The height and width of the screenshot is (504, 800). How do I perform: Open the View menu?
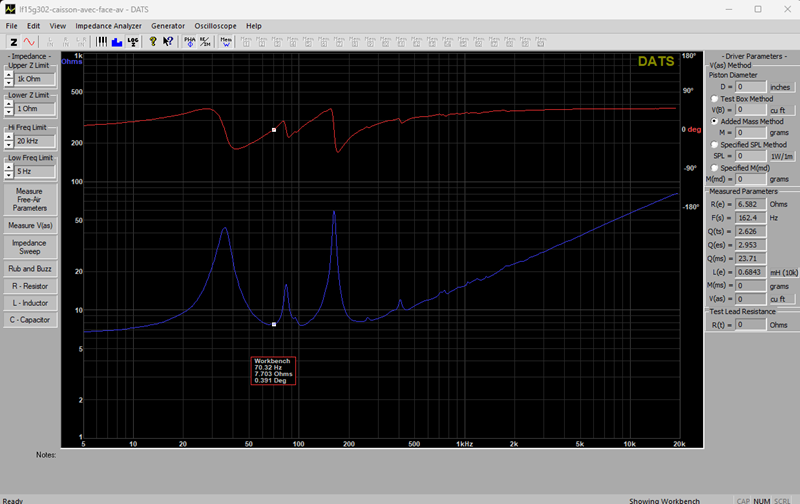(x=58, y=26)
